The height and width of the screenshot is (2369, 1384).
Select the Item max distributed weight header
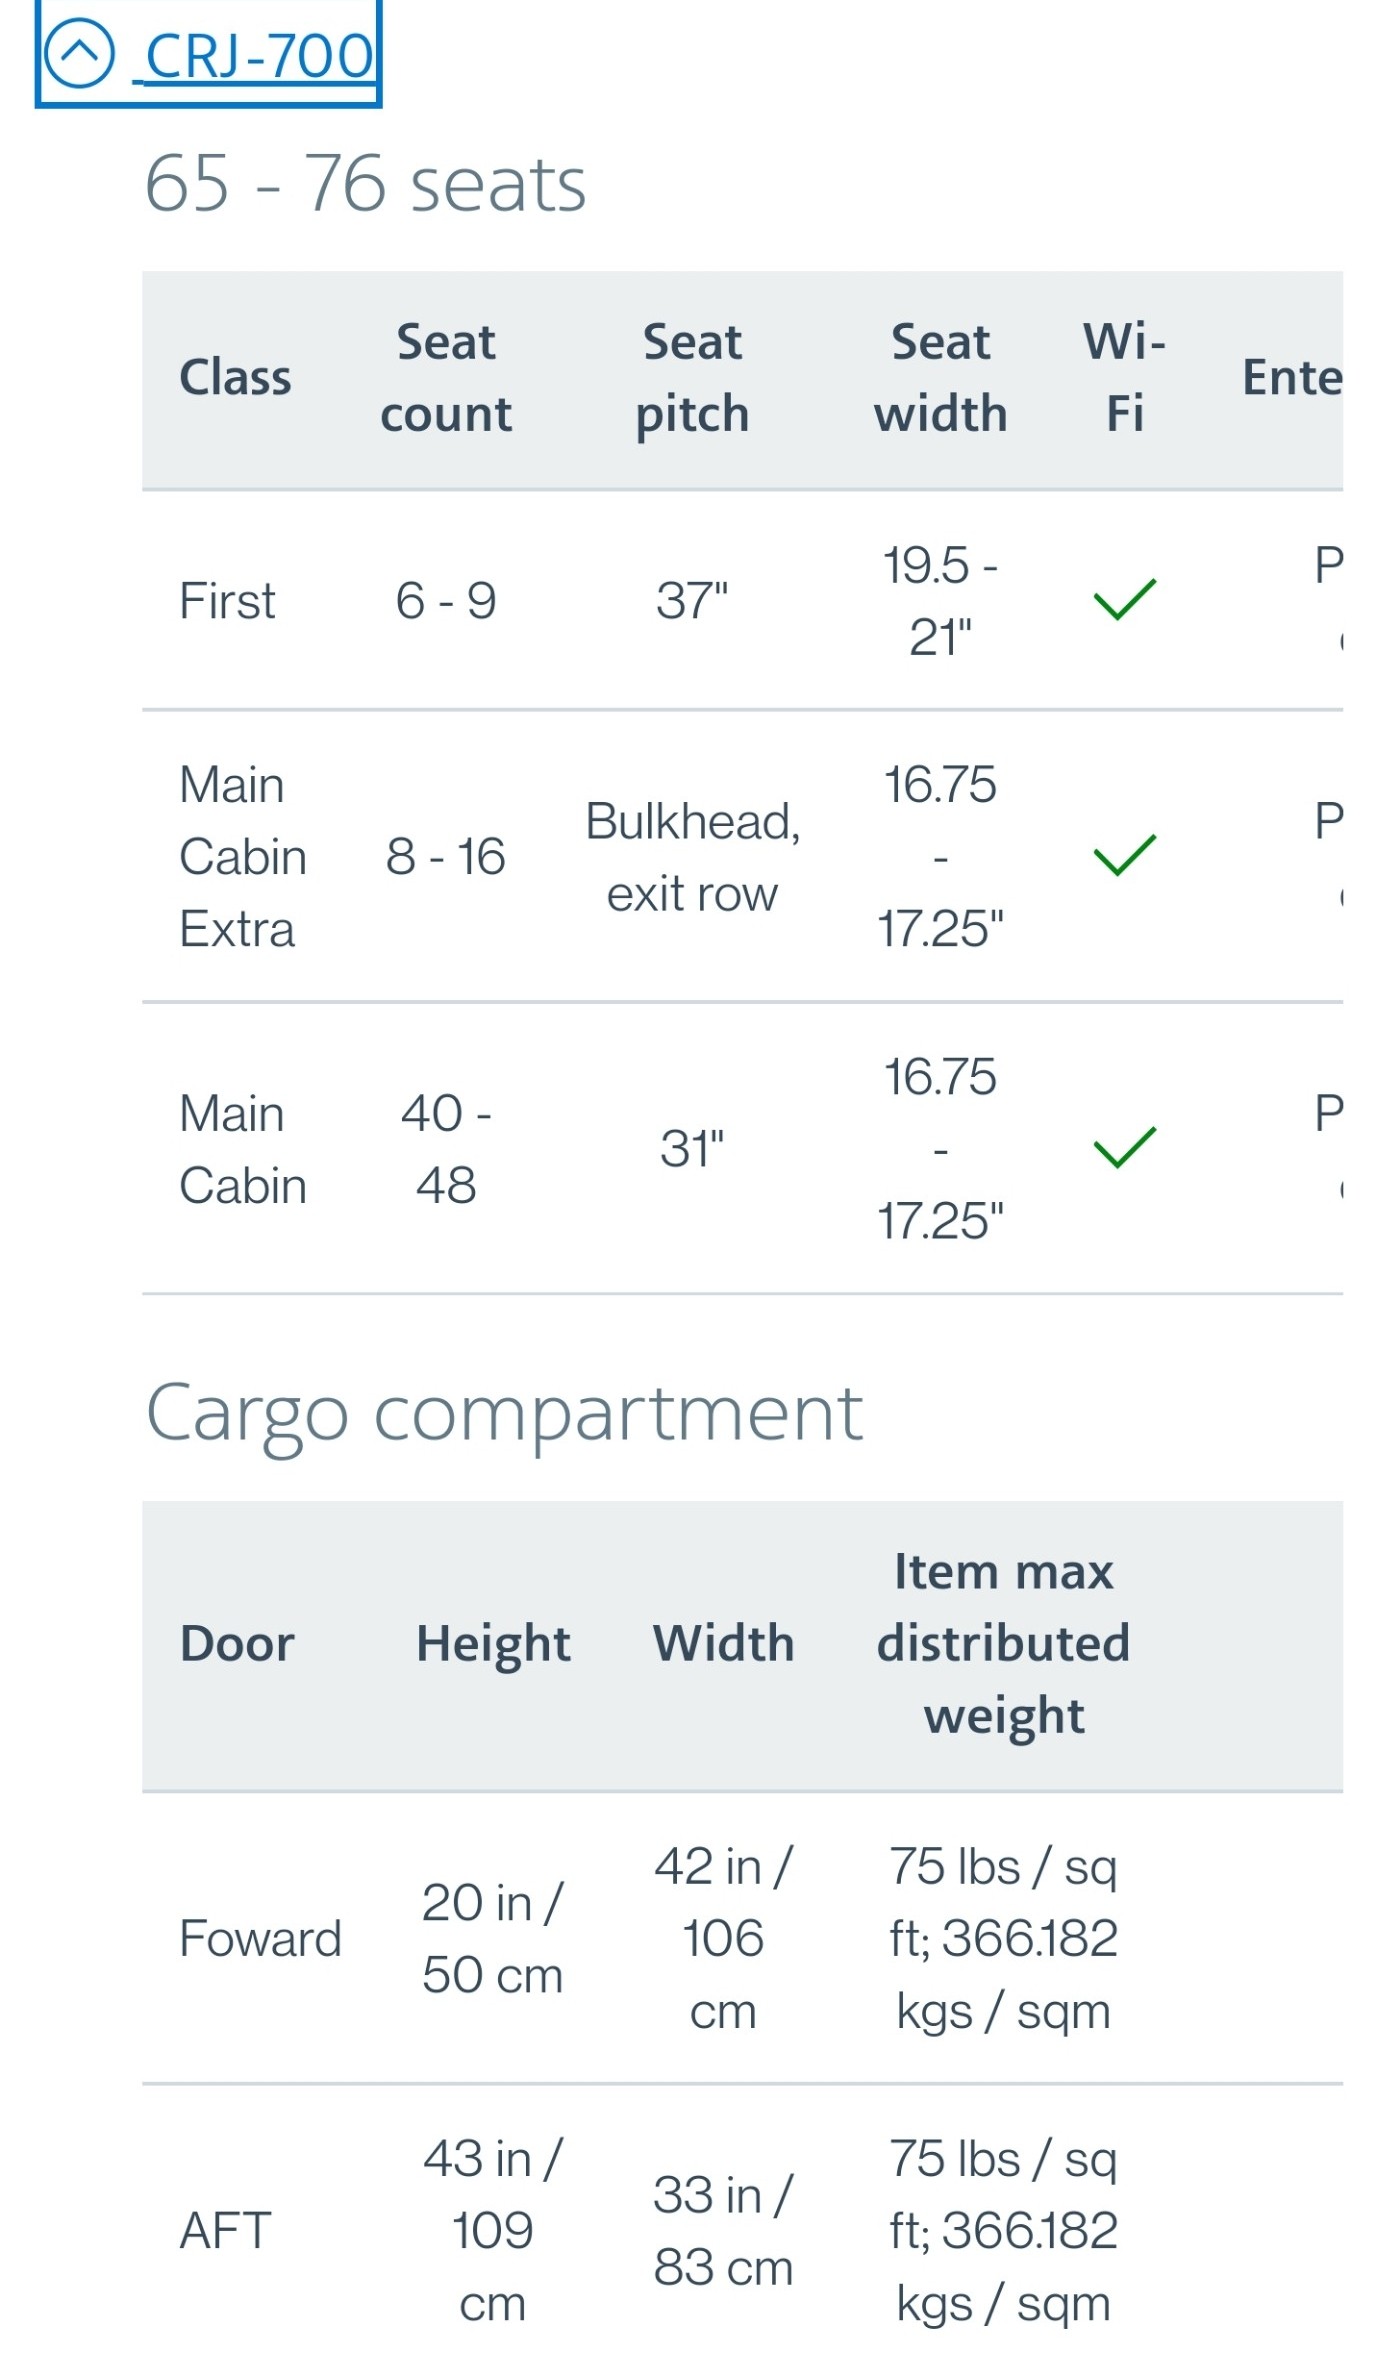[1003, 1644]
